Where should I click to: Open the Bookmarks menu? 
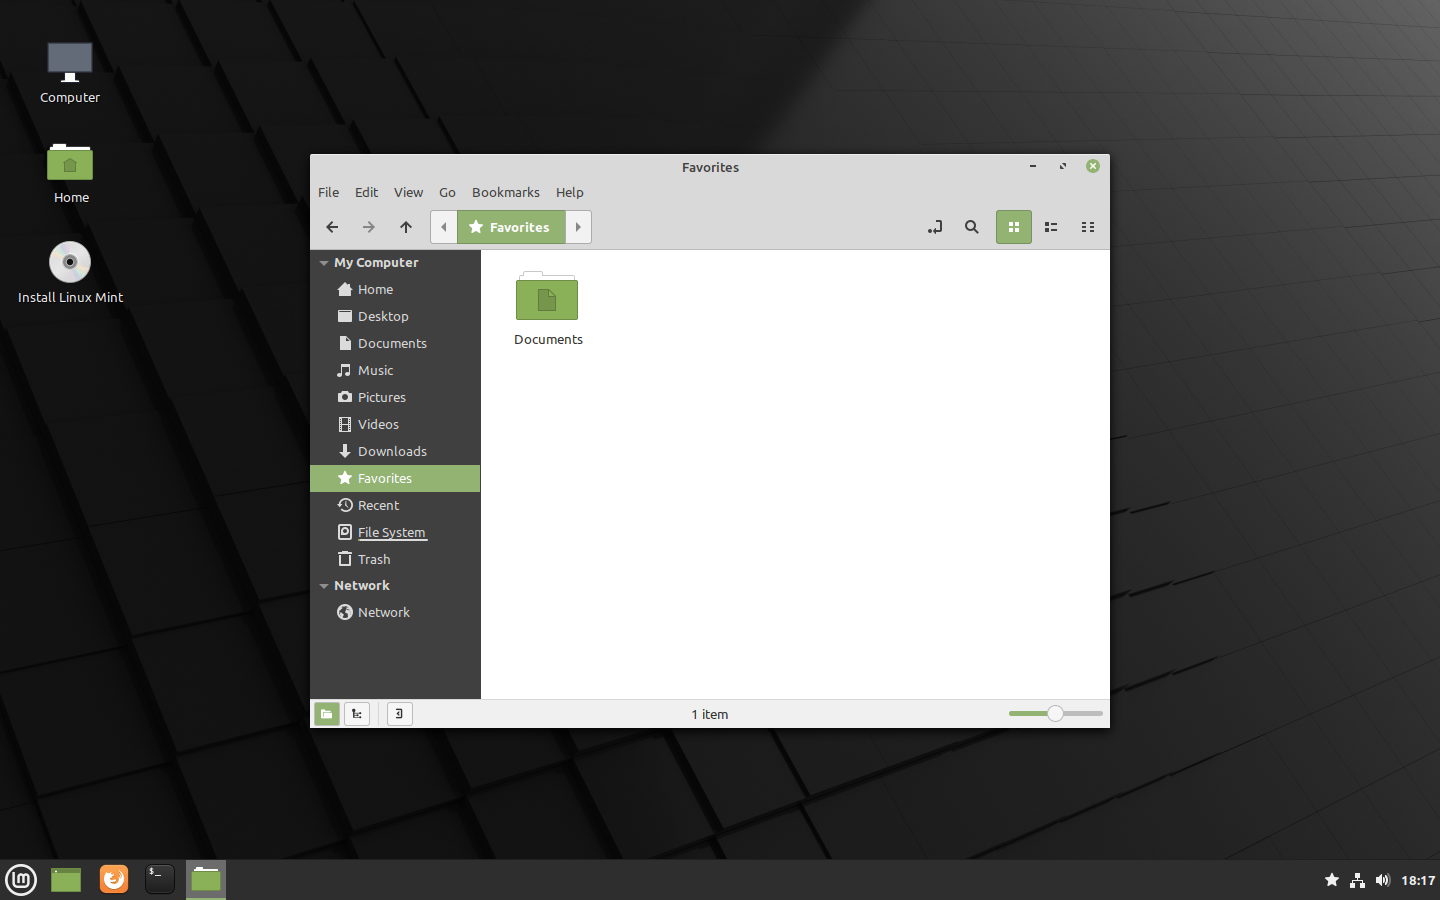(505, 192)
